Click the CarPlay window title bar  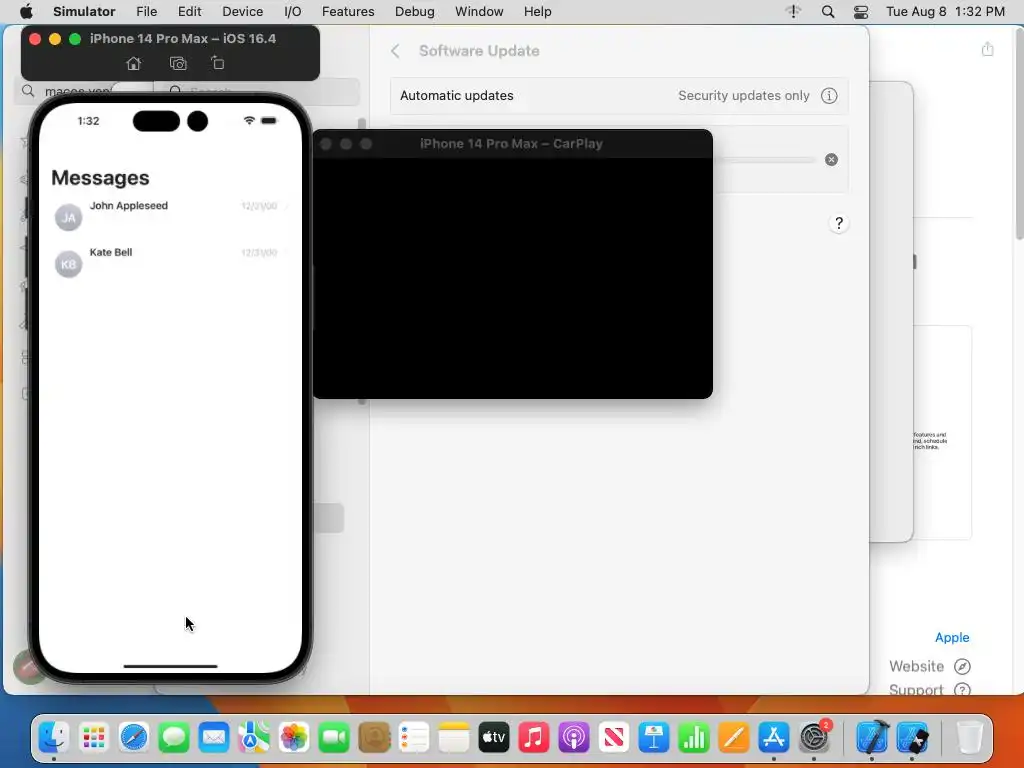click(x=512, y=144)
